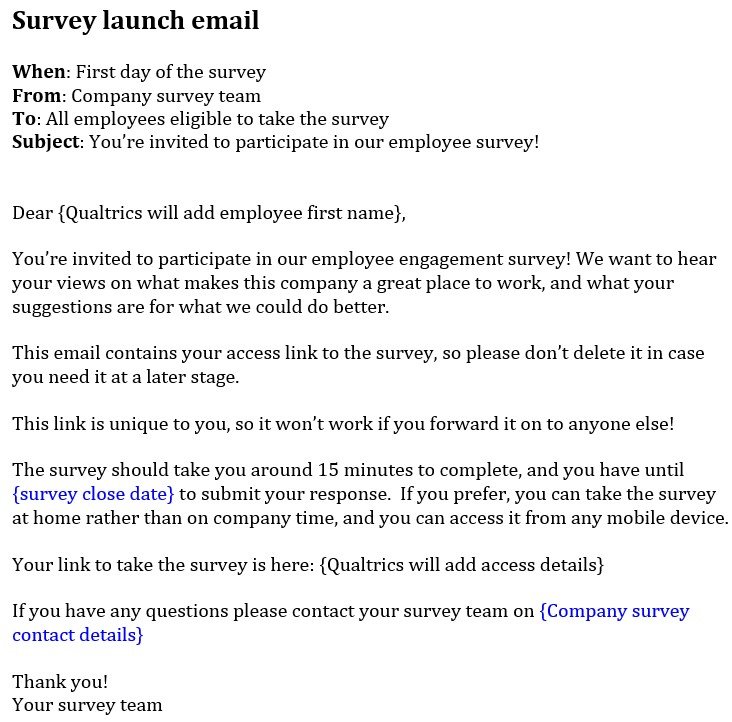
Task: Click the "Thank you!" closing line
Action: (x=60, y=682)
